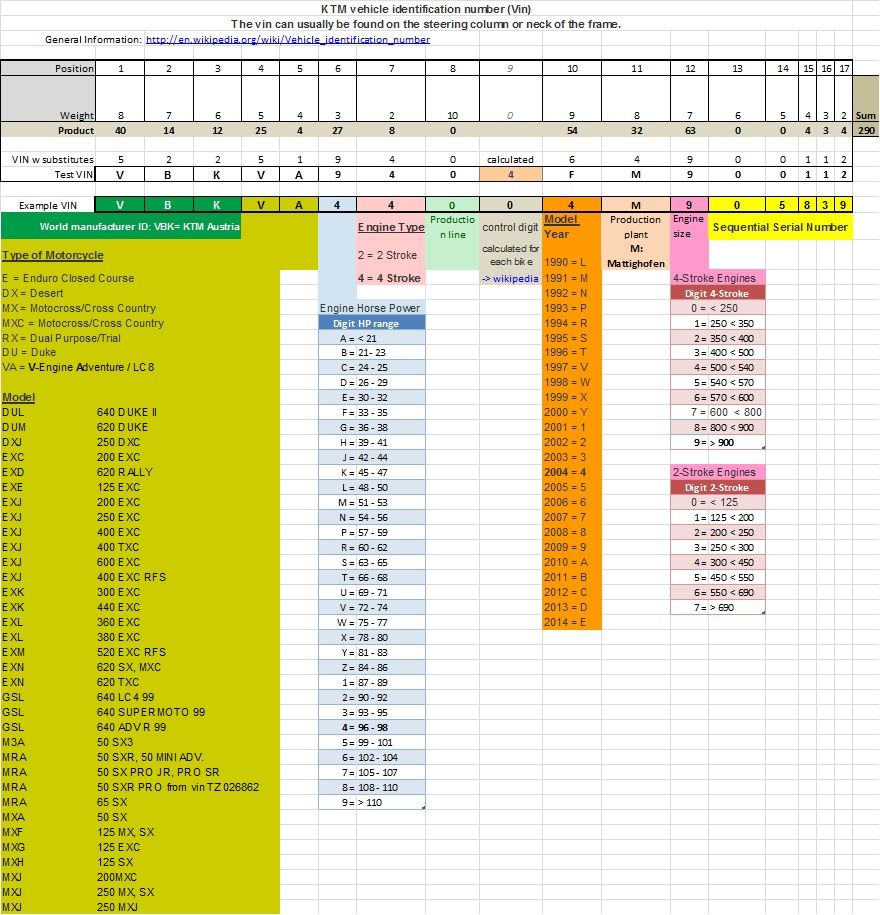Viewport: 880px width, 915px height.
Task: Select the '640 SUPERMOTO 99' model cell
Action: click(149, 712)
